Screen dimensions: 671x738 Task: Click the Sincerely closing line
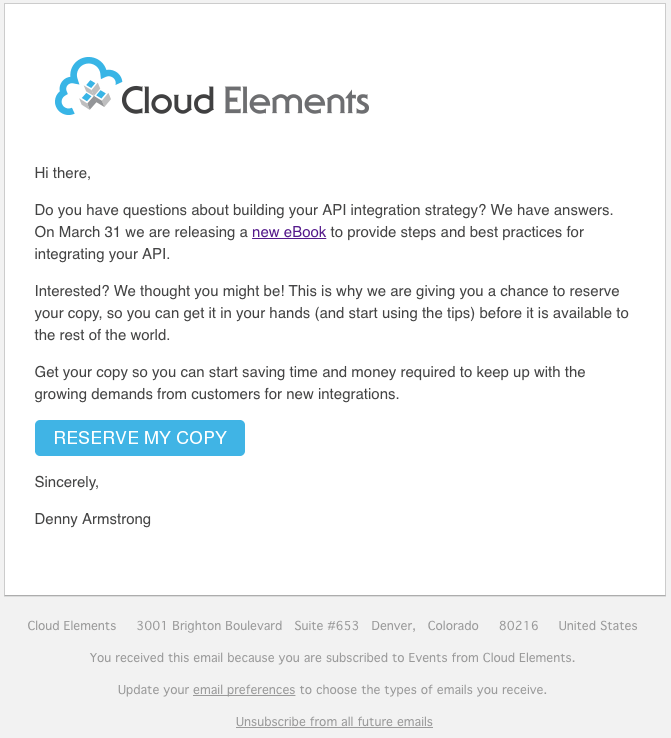click(67, 482)
